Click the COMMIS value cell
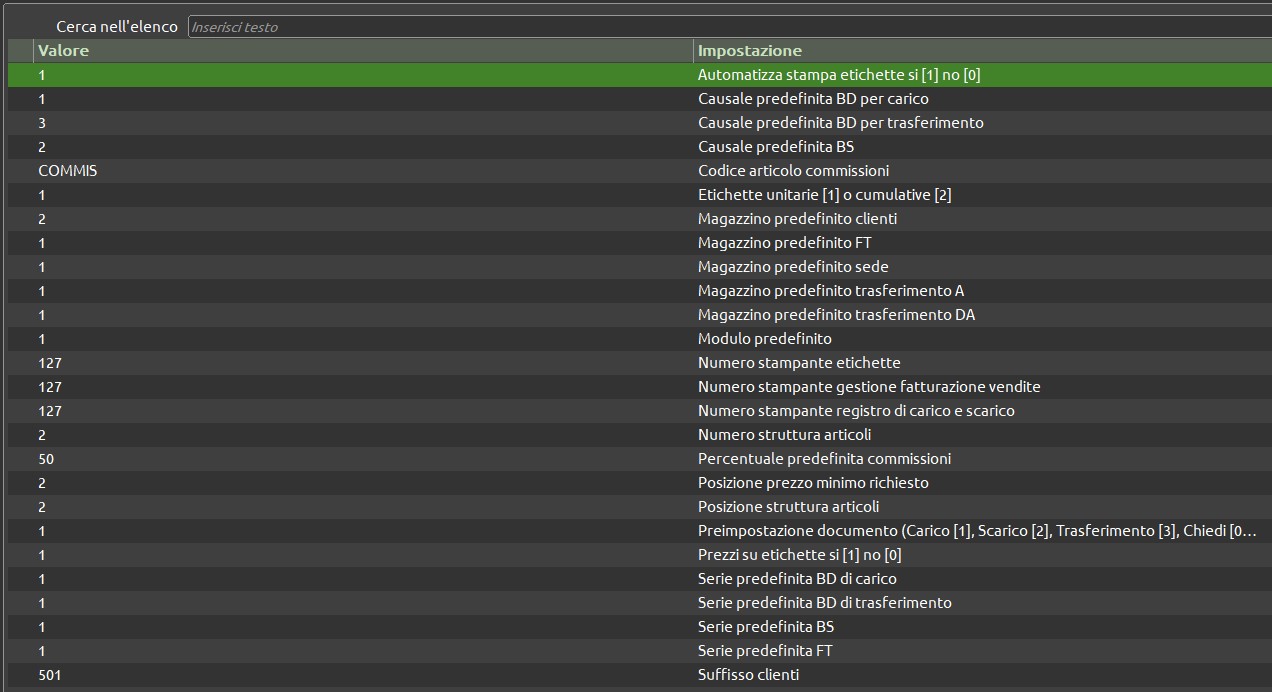 (x=68, y=171)
